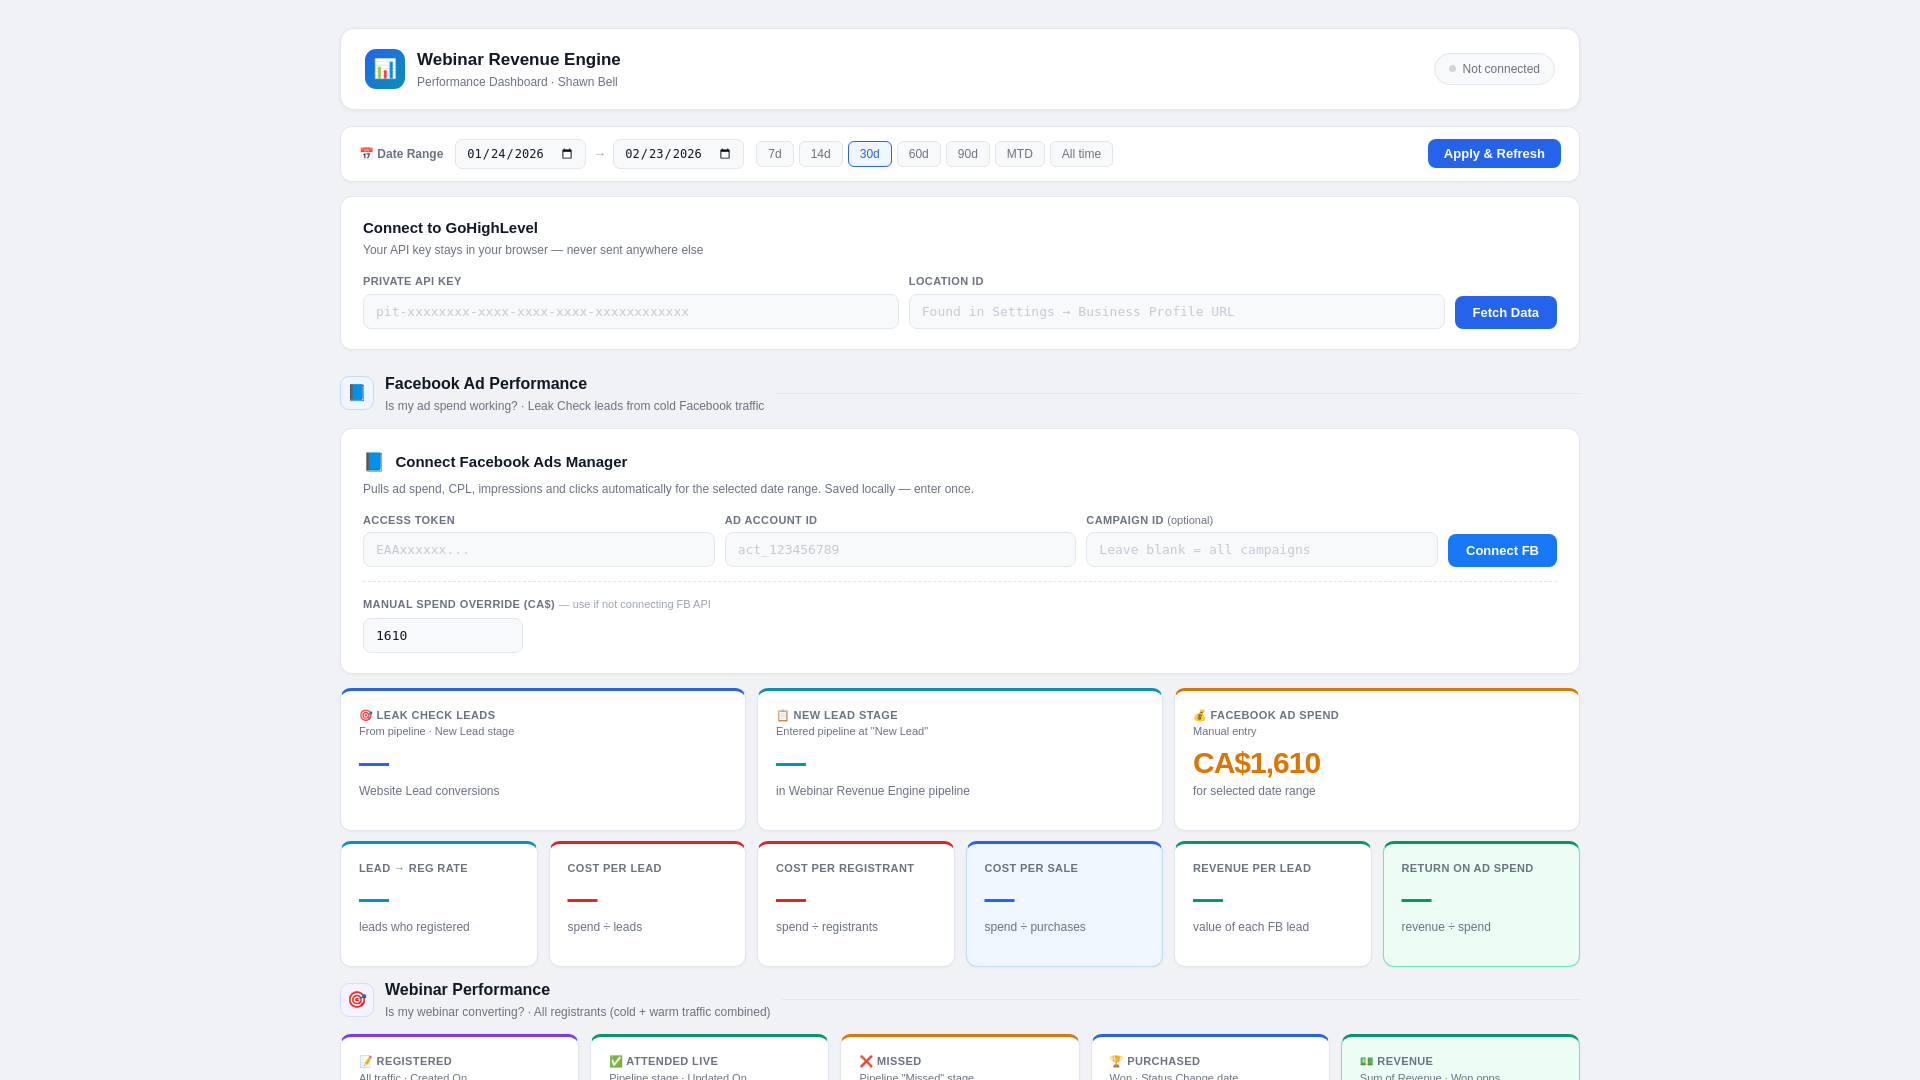Image resolution: width=1920 pixels, height=1080 pixels.
Task: Click the end date field 02/23/2026
Action: coord(678,154)
